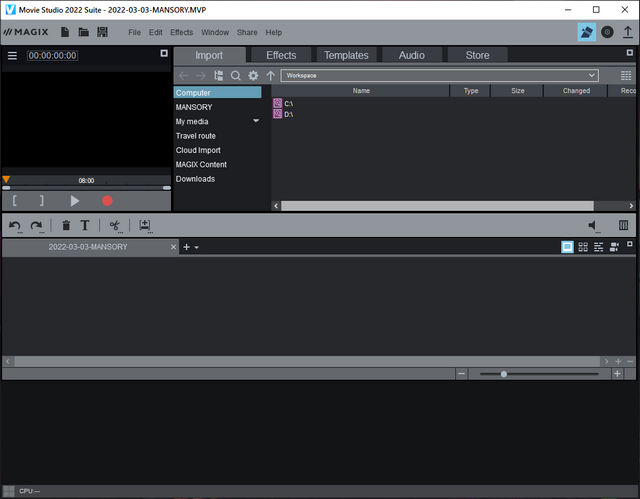Open a project with the folder icon
Viewport: 640px width, 499px height.
83,32
